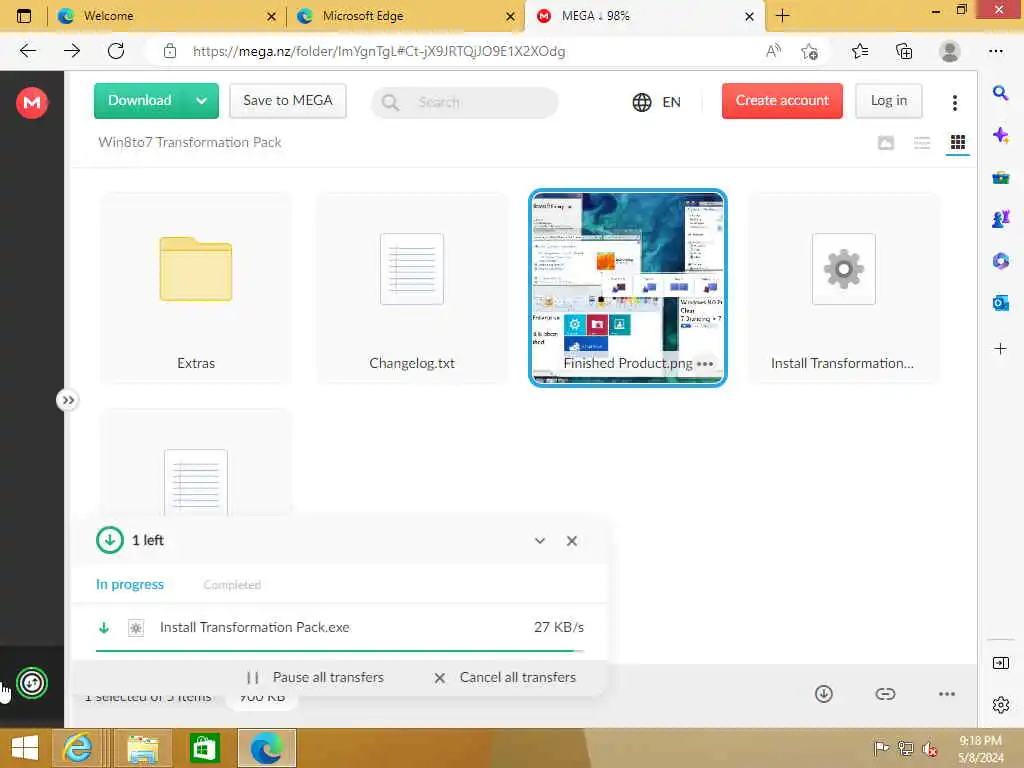Click the MEGA logo icon in sidebar
The height and width of the screenshot is (768, 1024).
pos(32,103)
